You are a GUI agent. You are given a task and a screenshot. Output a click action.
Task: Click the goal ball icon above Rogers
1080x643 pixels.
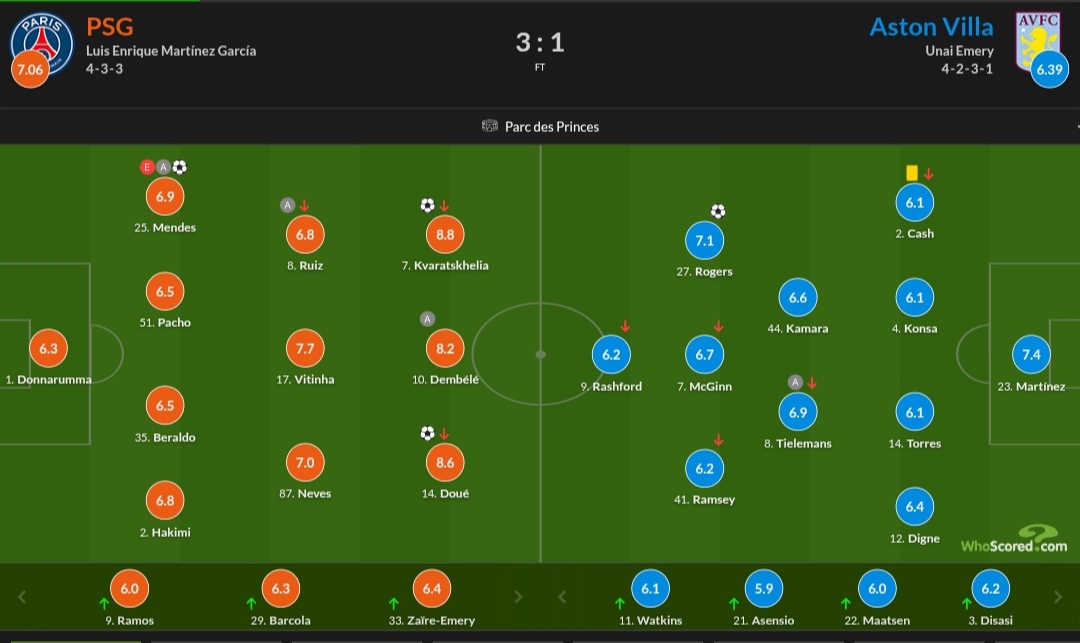coord(718,211)
